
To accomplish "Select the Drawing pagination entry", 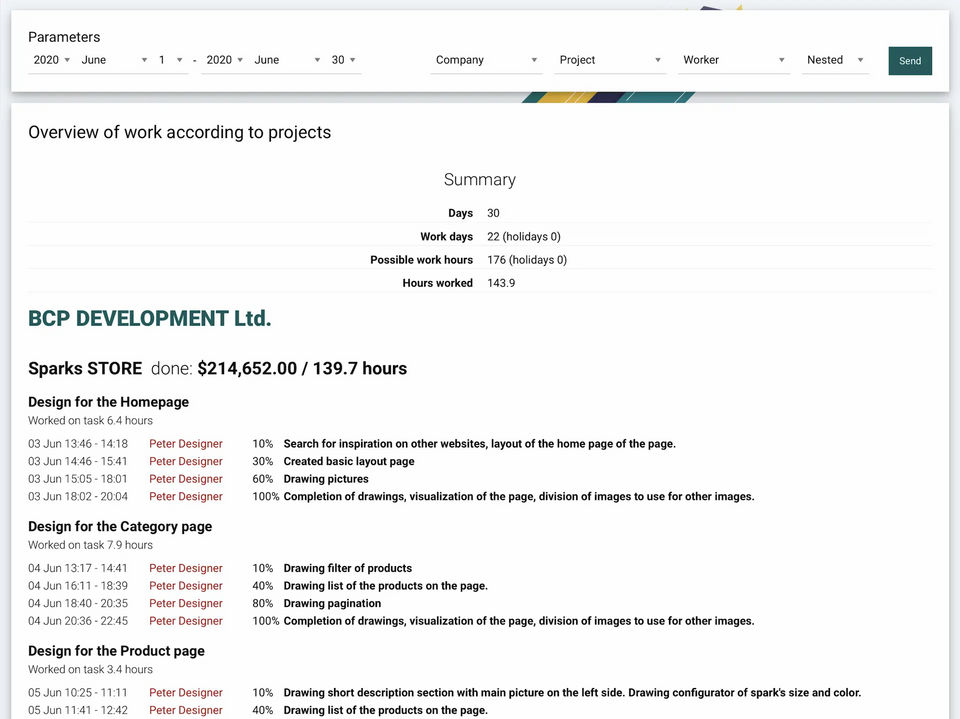I will [x=332, y=603].
